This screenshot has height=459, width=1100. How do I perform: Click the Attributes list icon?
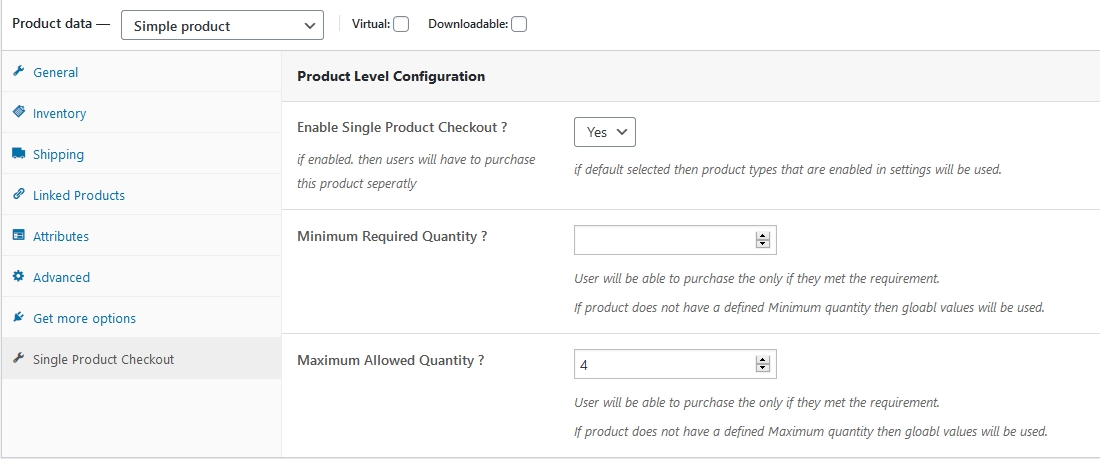[x=18, y=236]
